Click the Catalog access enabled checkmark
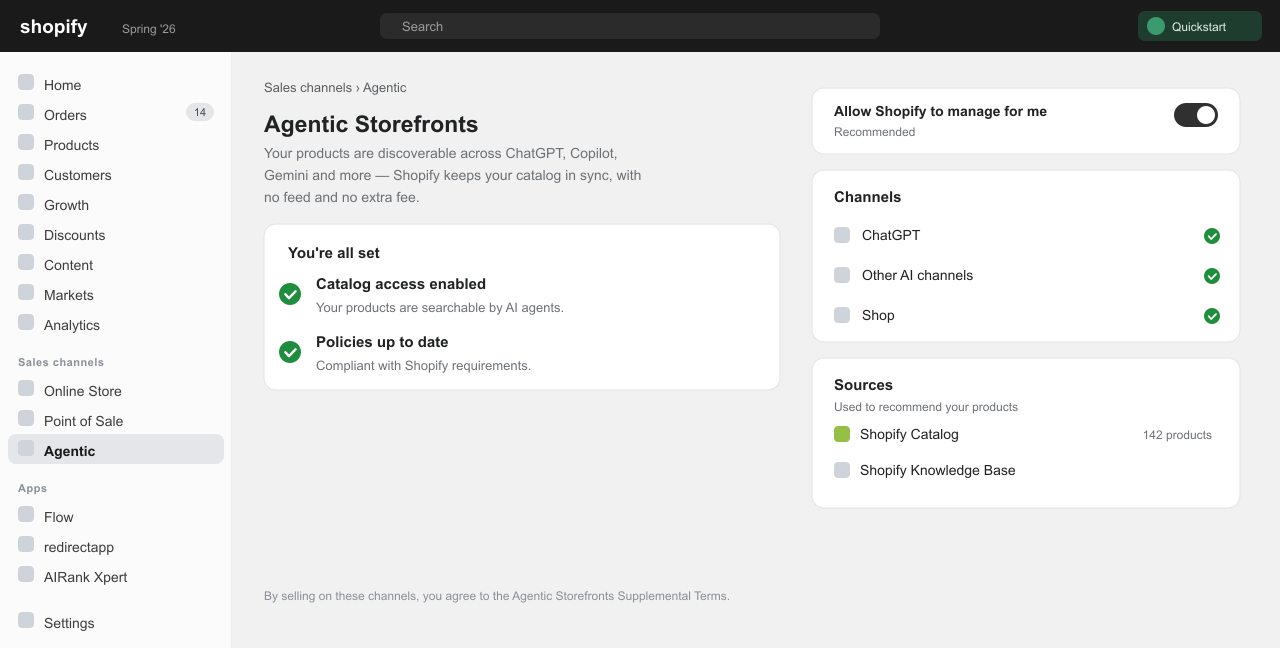Screen dimensions: 1280x648 [290, 294]
